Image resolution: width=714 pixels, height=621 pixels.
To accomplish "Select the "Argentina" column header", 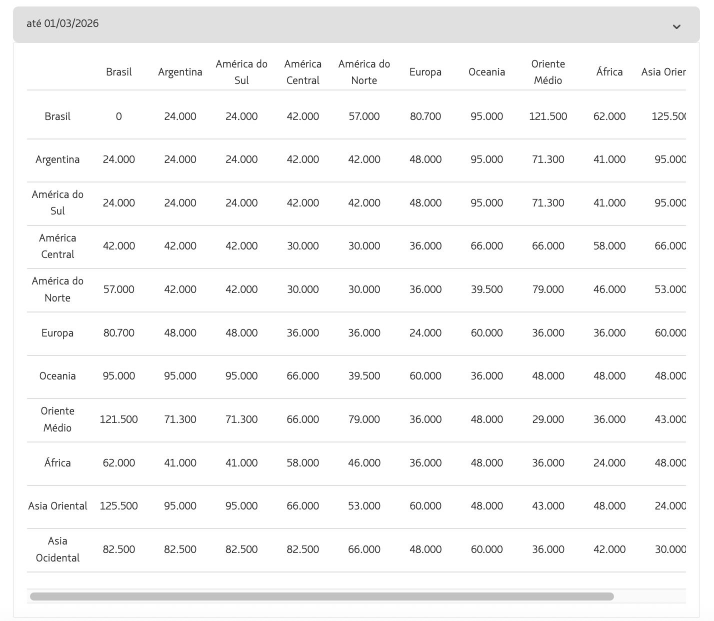I will [180, 72].
